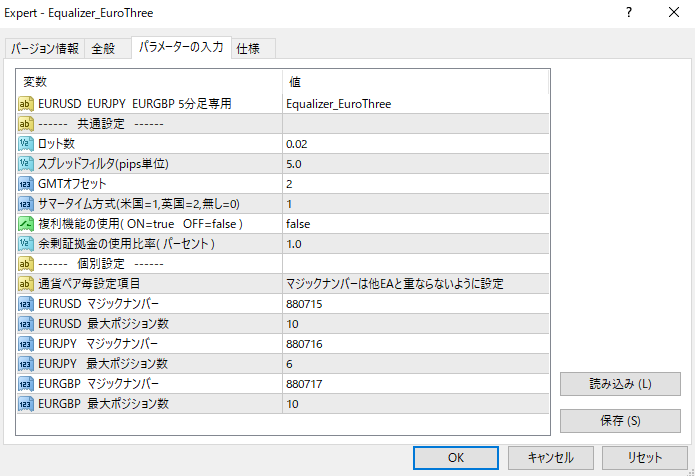
Task: Open the 全般 tab
Action: [103, 48]
